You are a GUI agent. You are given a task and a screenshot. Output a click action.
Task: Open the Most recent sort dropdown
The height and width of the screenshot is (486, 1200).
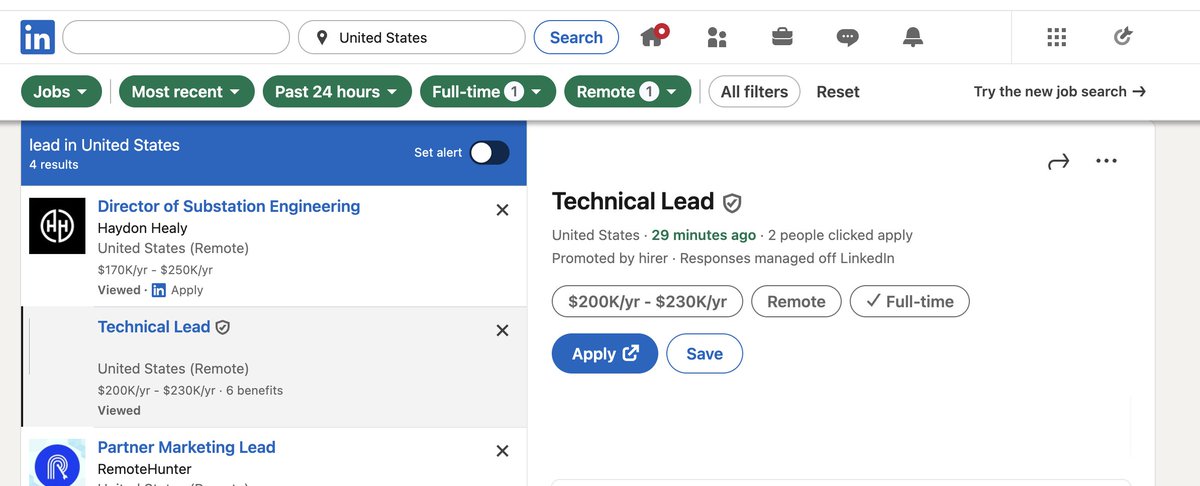pos(186,92)
